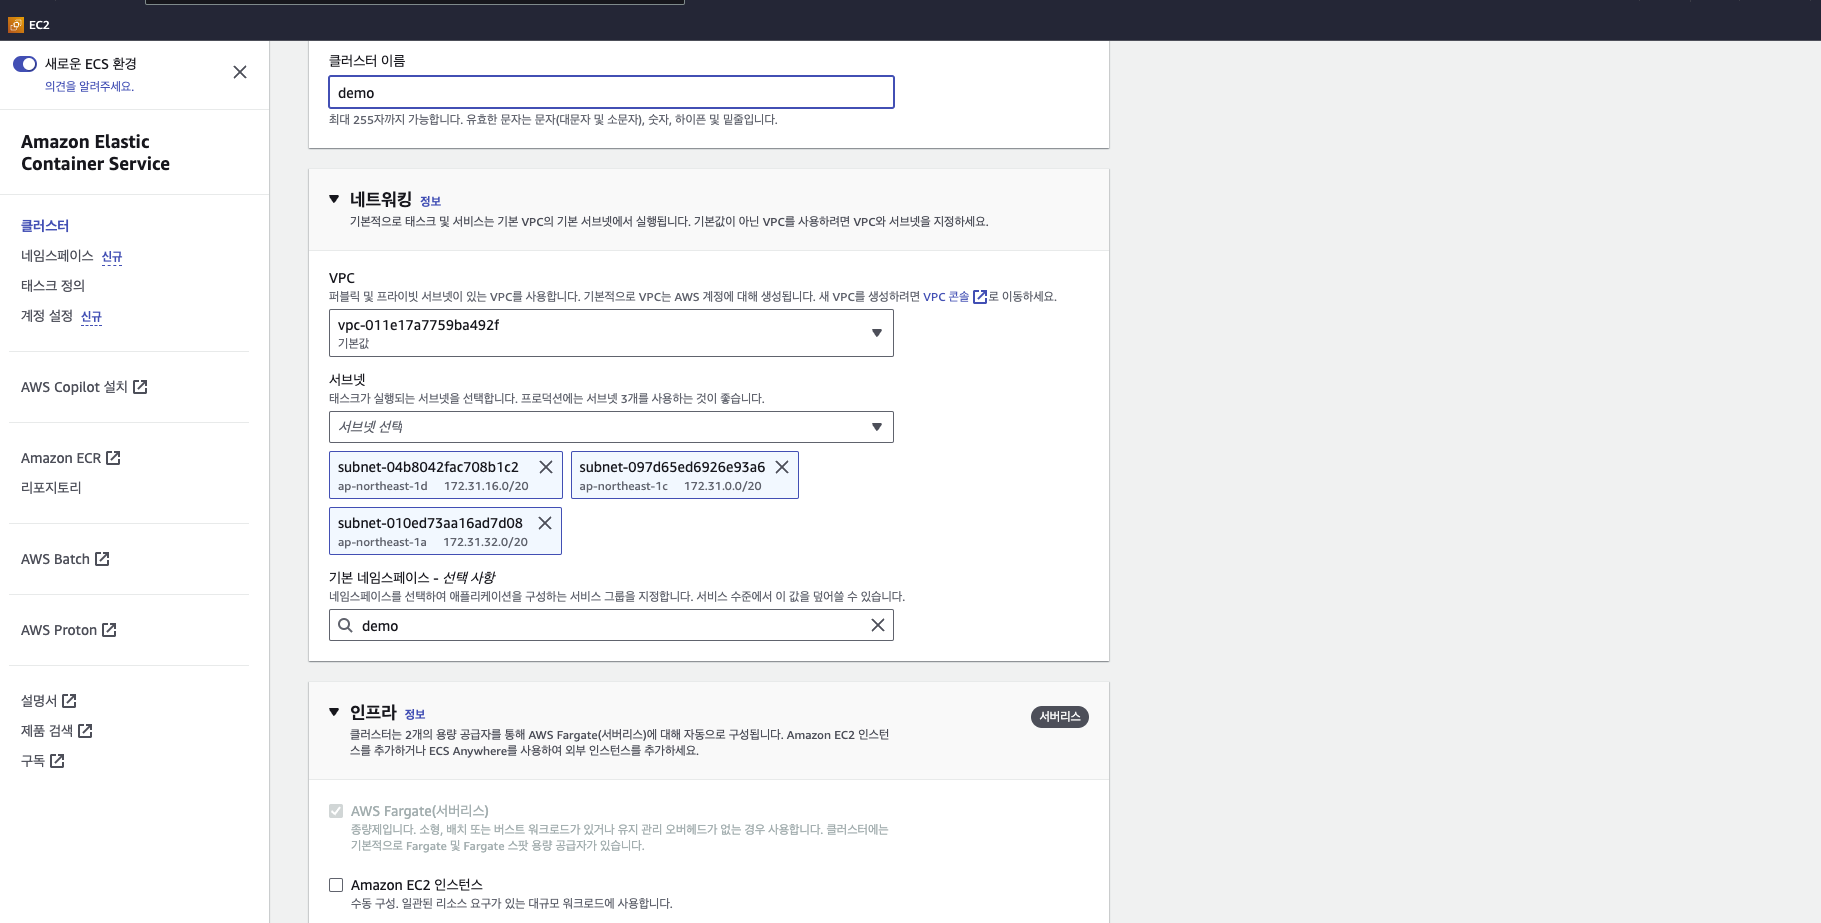Open the feedback link under new ECS environment
Viewport: 1821px width, 923px height.
coord(89,86)
